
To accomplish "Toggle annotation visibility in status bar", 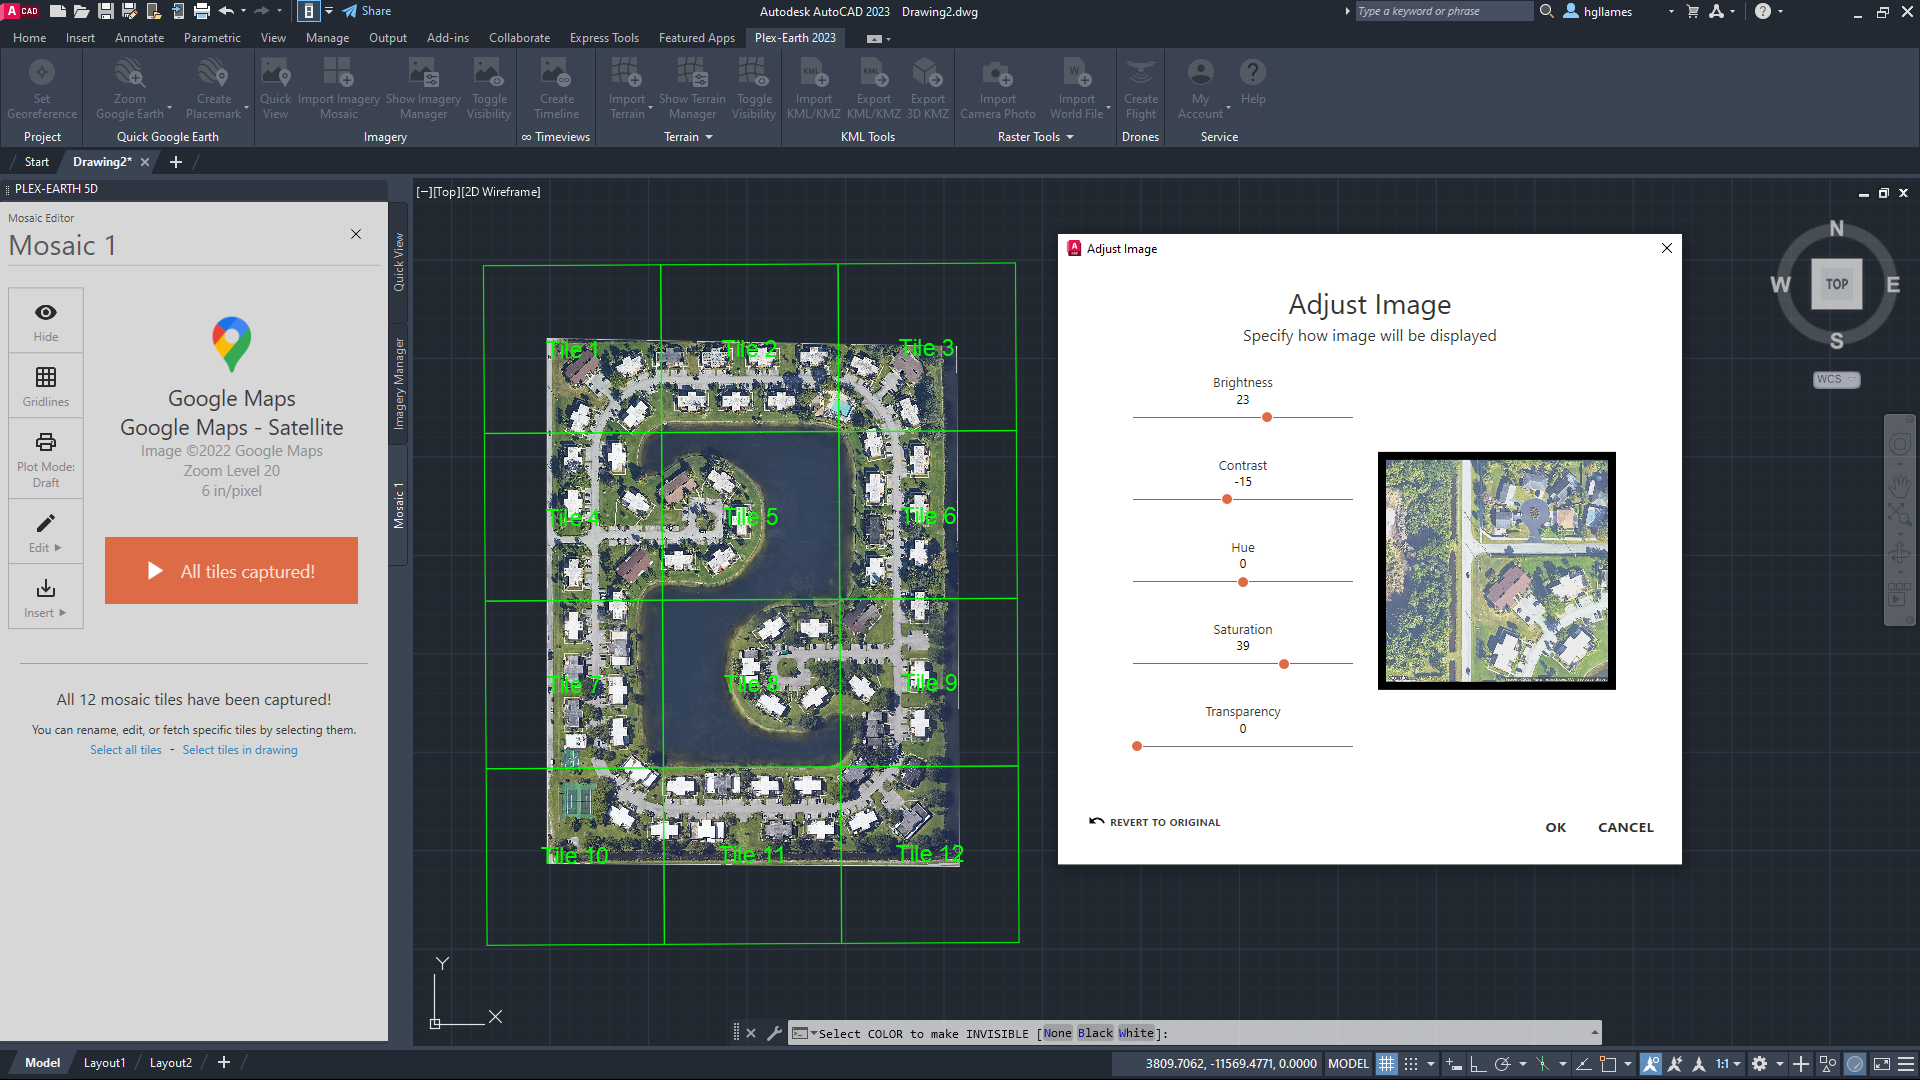I will pos(1651,1064).
